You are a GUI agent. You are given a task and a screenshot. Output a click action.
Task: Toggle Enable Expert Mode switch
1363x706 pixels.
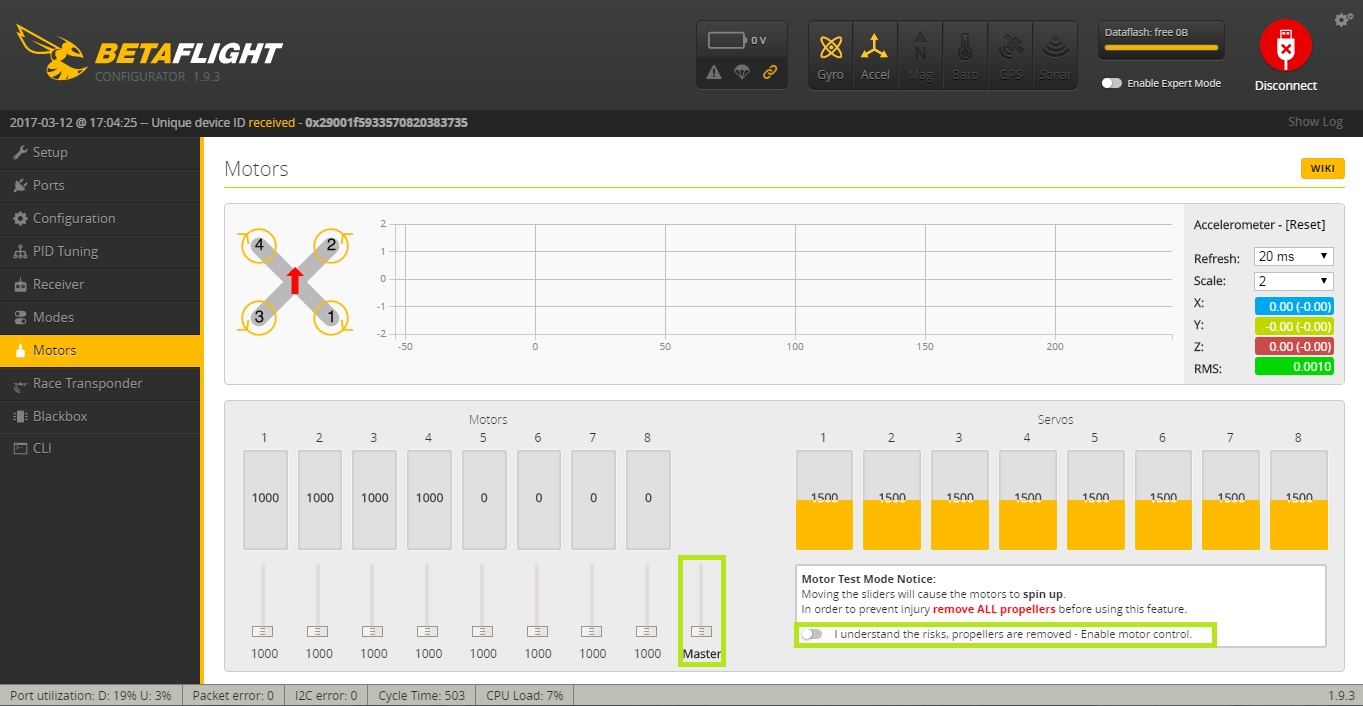(1112, 83)
